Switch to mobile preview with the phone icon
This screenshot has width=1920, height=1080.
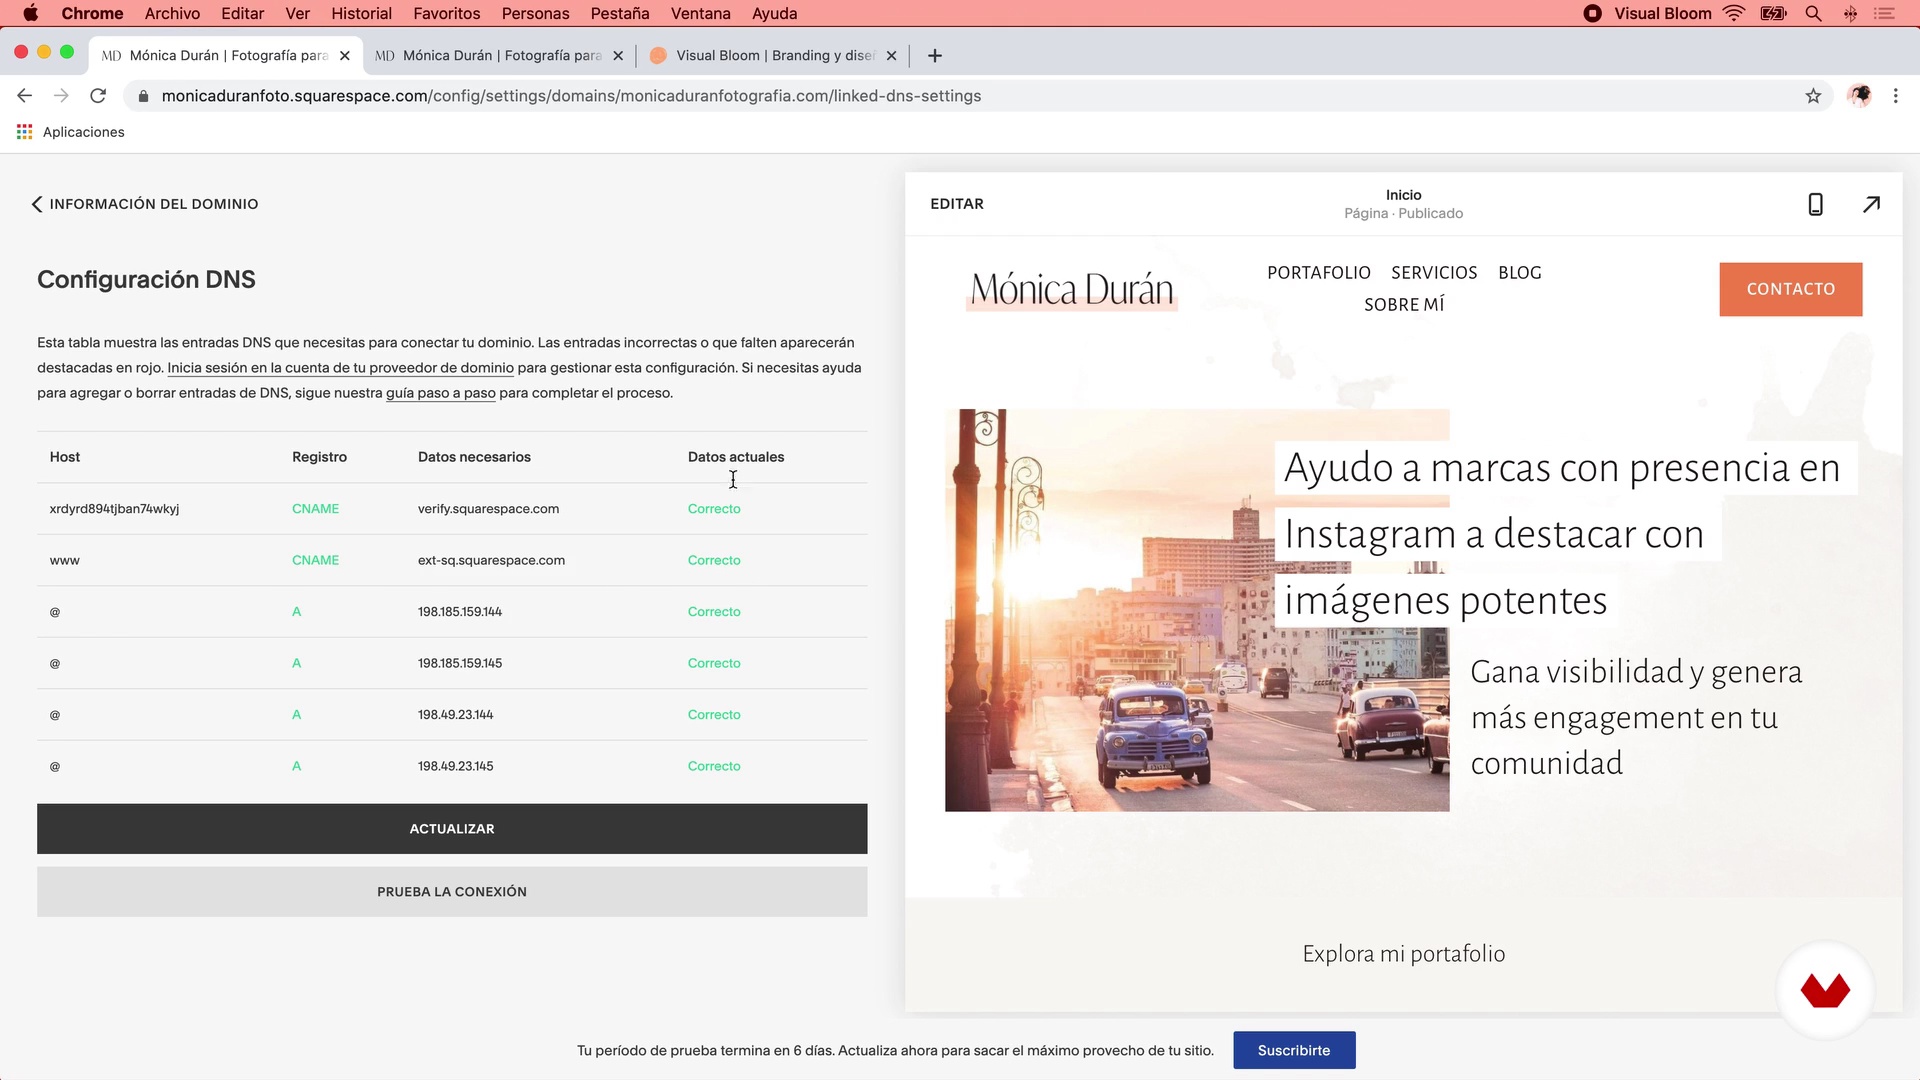[x=1816, y=204]
